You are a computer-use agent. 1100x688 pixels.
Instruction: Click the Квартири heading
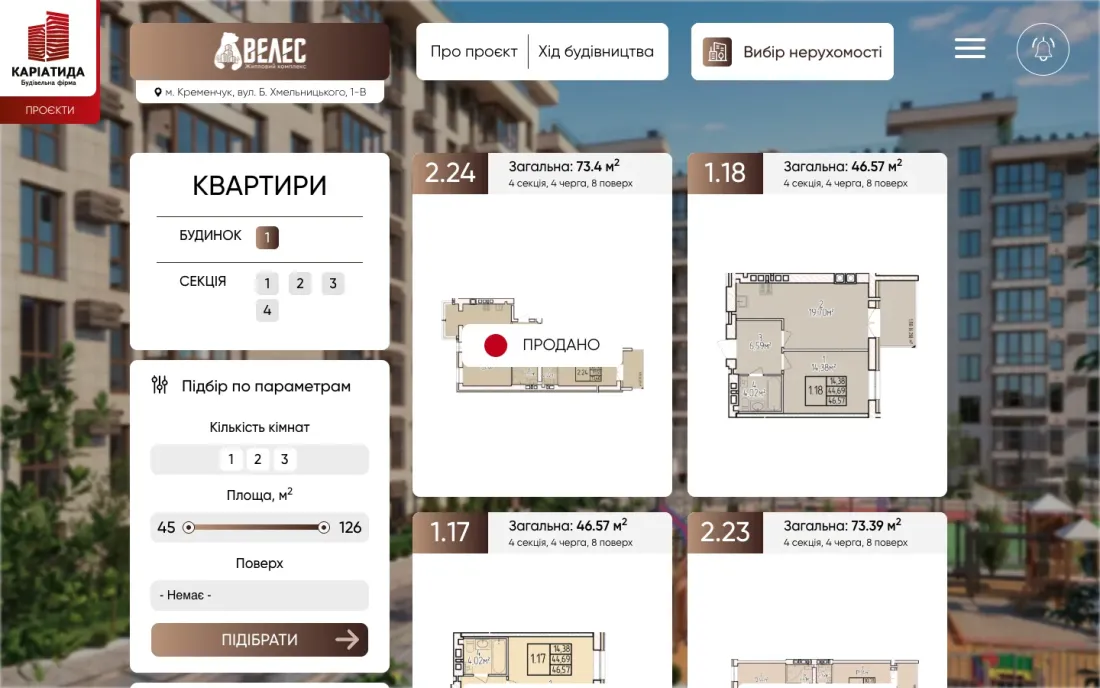(x=260, y=186)
